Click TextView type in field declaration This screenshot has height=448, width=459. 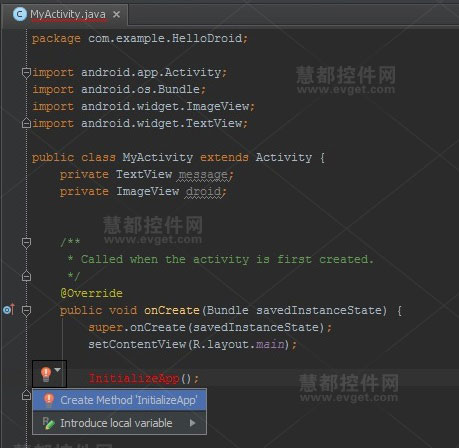tap(144, 174)
